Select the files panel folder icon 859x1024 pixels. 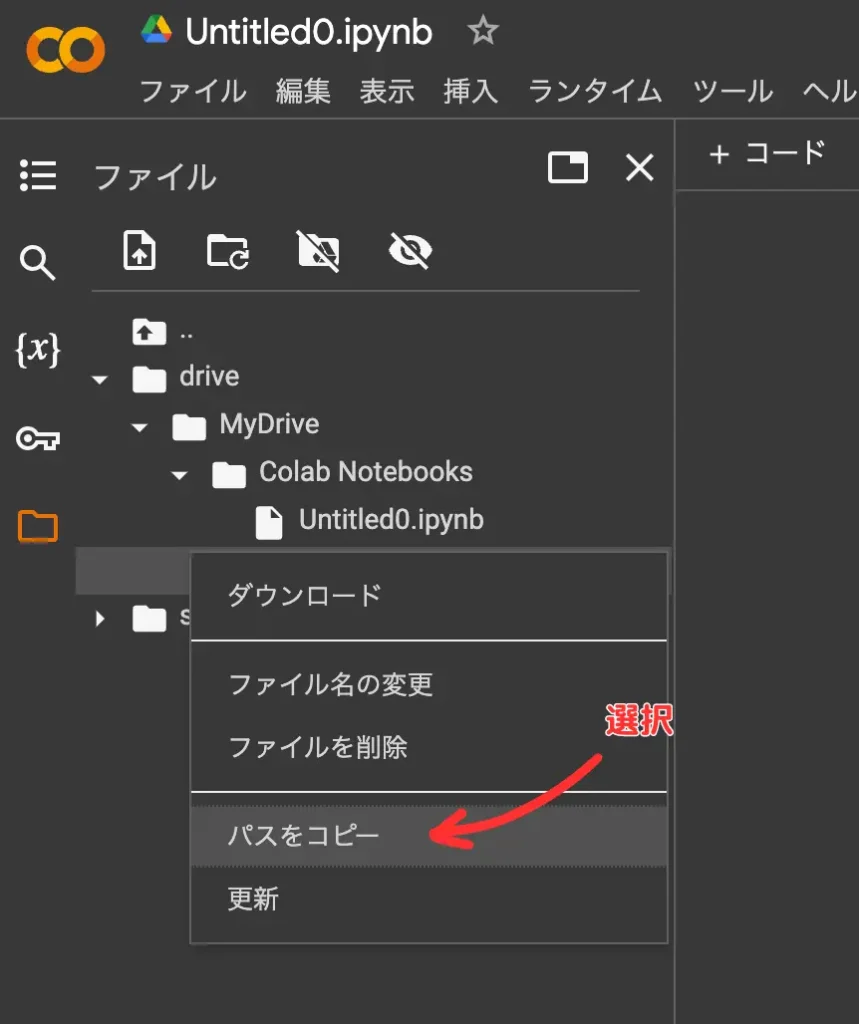pyautogui.click(x=39, y=525)
